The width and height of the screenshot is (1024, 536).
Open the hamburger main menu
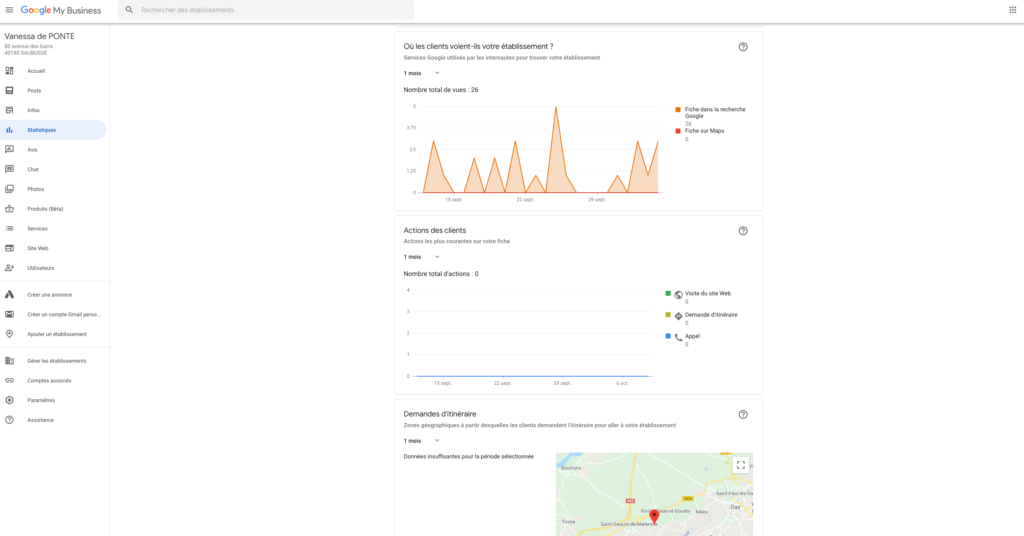point(9,9)
